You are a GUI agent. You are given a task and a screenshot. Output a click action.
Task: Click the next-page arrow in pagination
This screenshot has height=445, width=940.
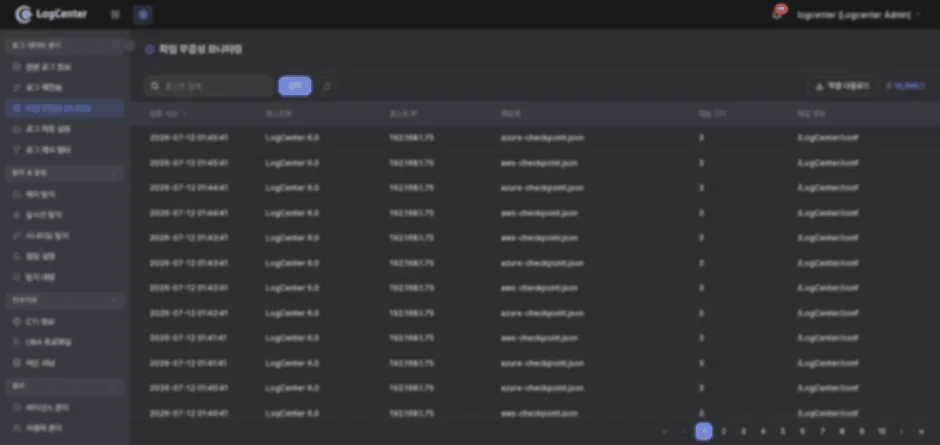click(902, 431)
